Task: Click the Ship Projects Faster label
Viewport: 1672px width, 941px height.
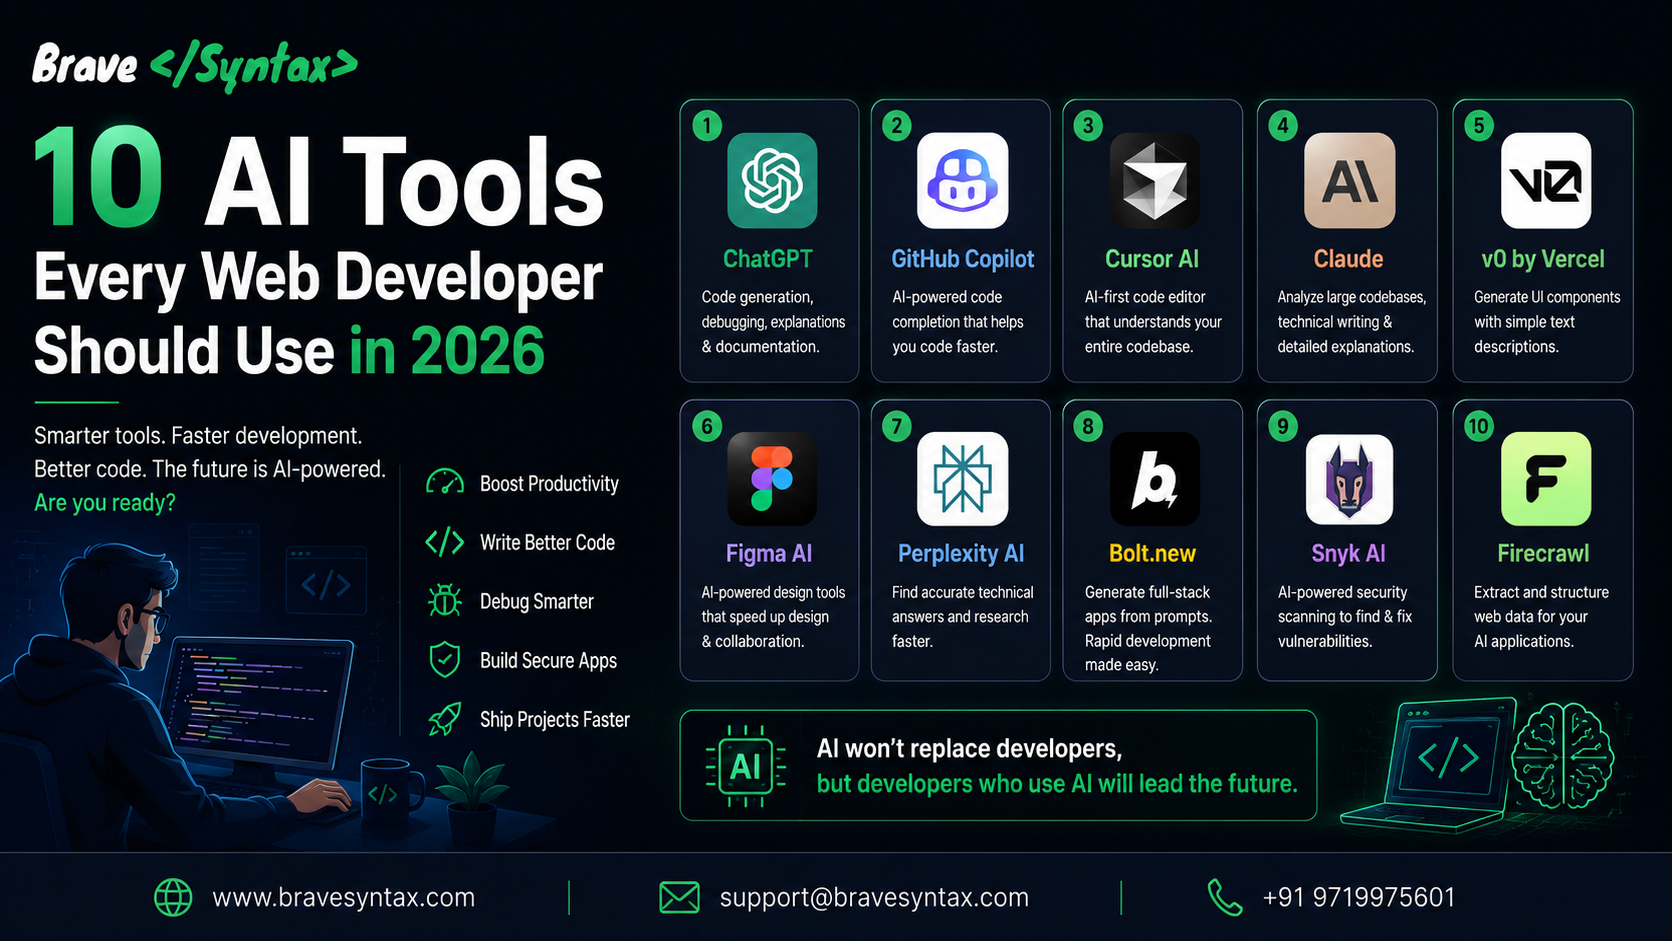Action: (x=554, y=719)
